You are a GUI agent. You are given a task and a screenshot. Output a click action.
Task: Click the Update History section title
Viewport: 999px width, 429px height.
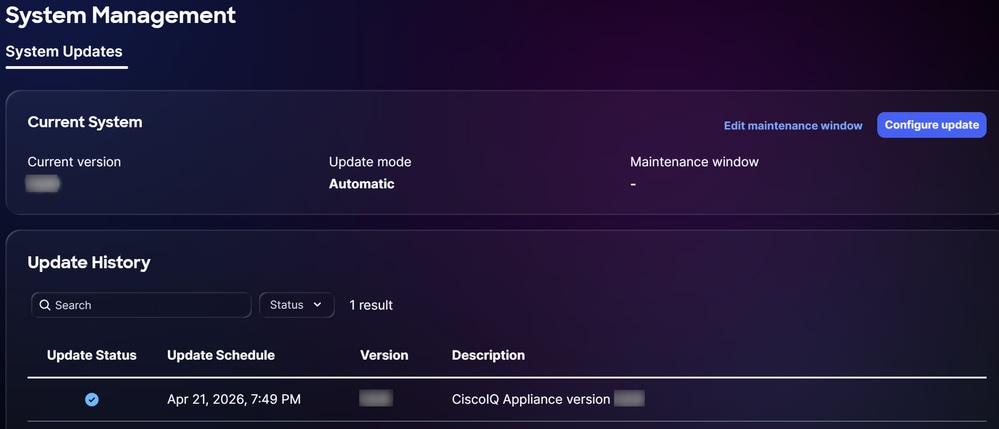point(89,262)
